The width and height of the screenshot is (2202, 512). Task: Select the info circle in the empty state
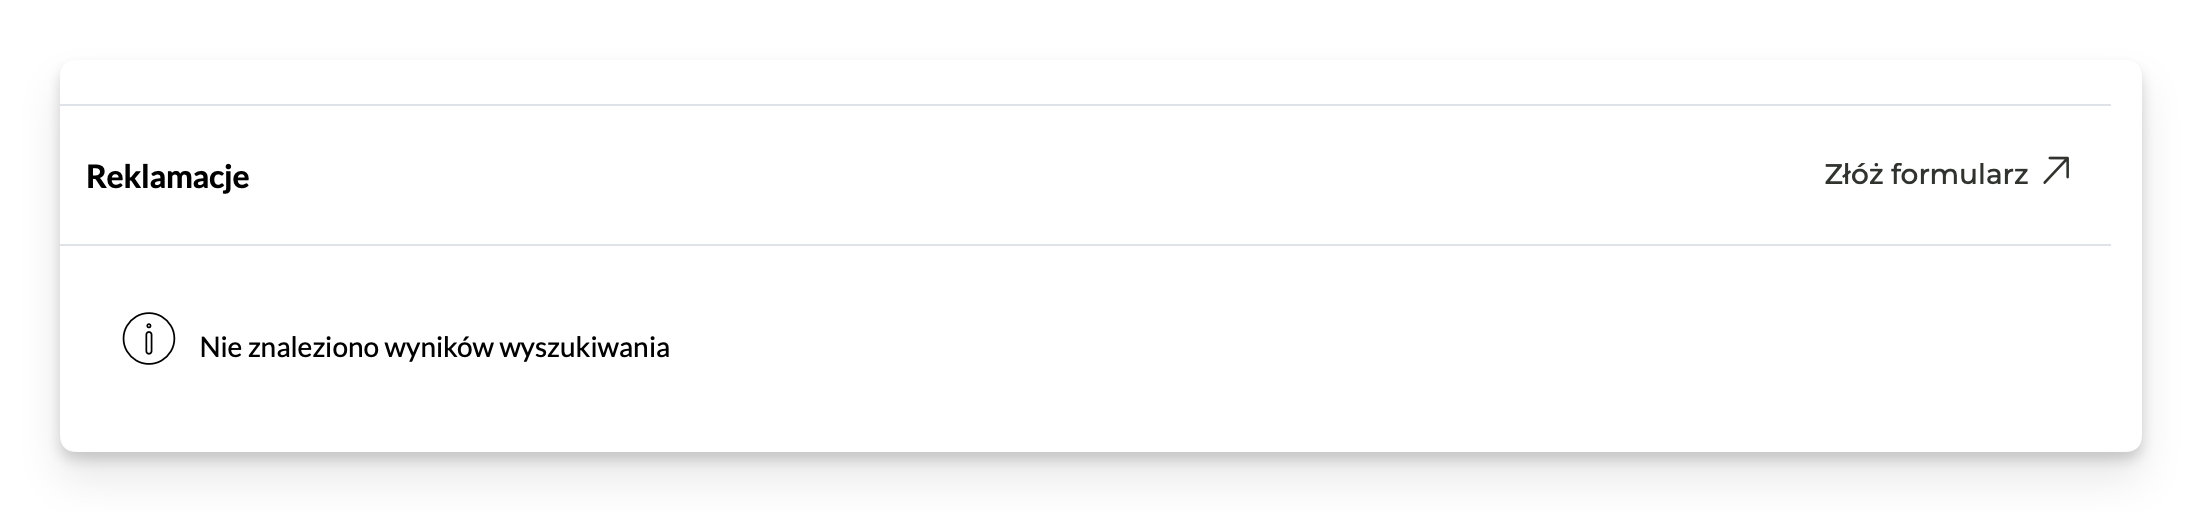tap(148, 339)
